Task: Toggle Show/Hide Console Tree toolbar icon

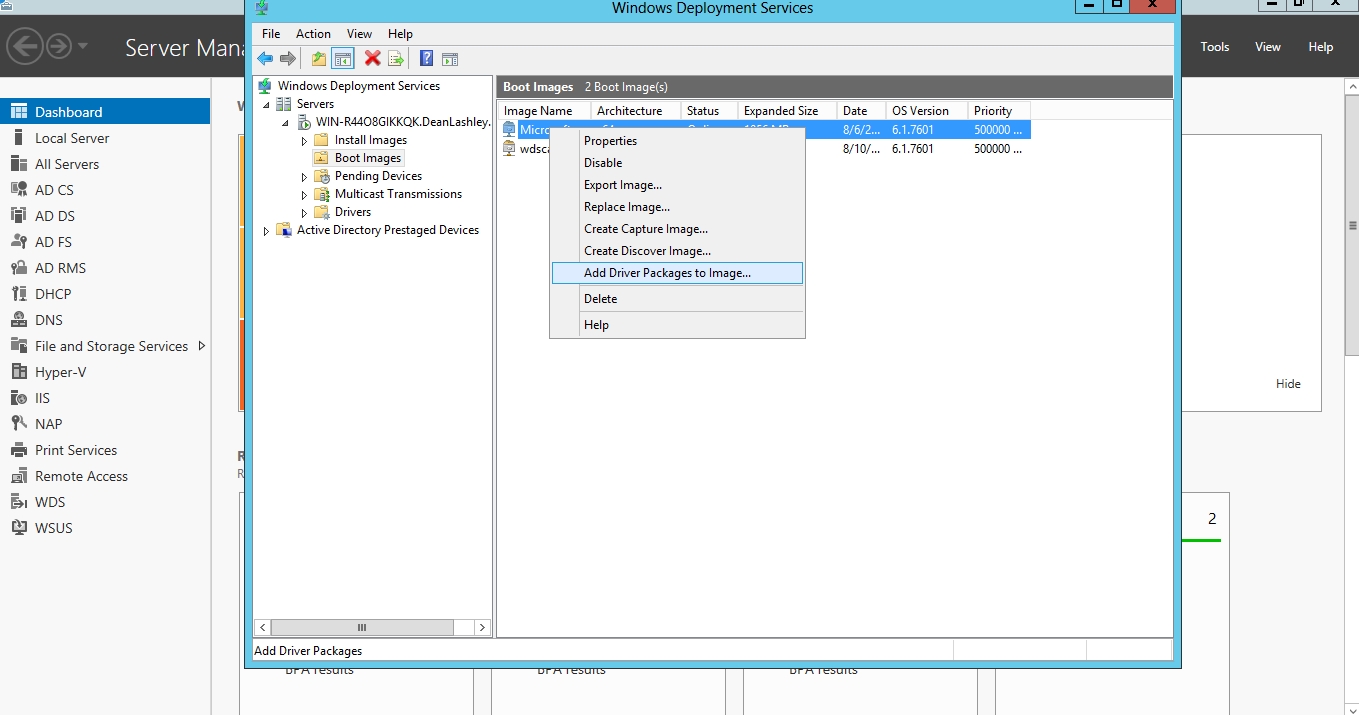Action: pyautogui.click(x=343, y=59)
